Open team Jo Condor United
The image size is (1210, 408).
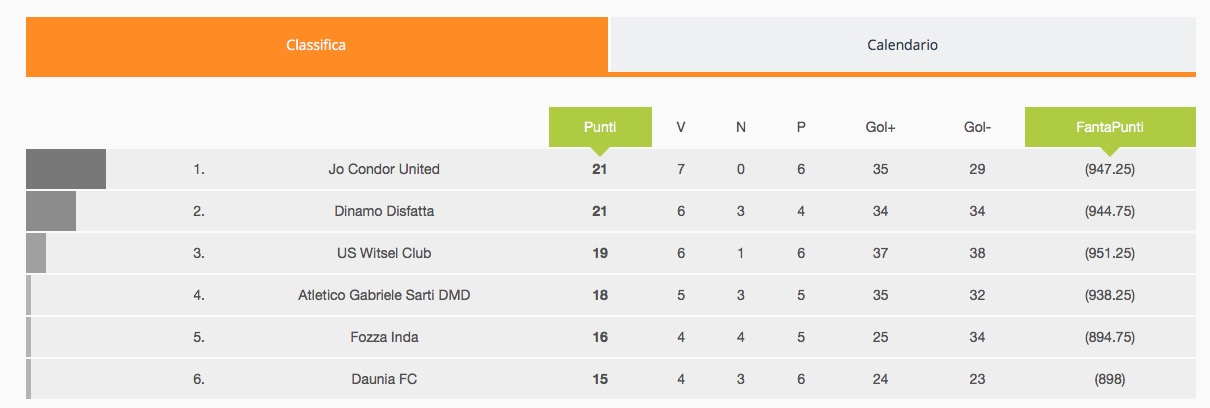384,169
